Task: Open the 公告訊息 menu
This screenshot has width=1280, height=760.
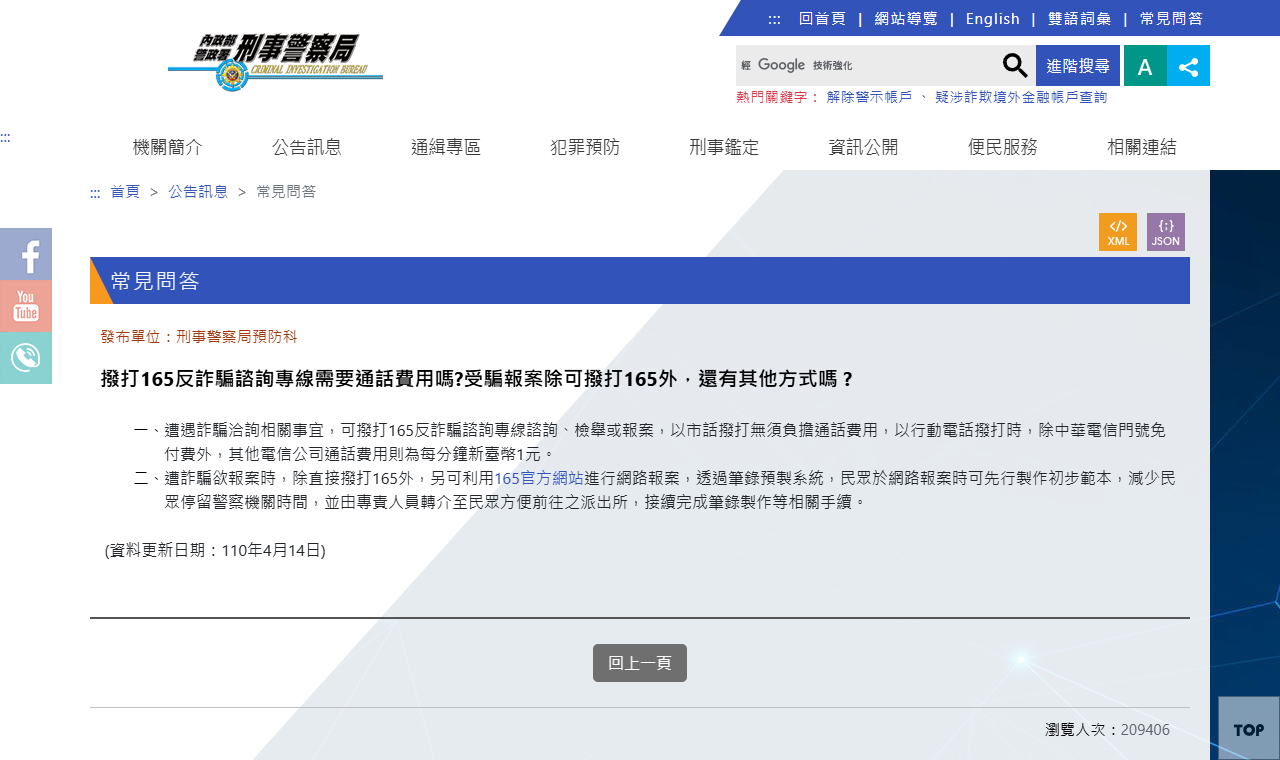Action: coord(307,147)
